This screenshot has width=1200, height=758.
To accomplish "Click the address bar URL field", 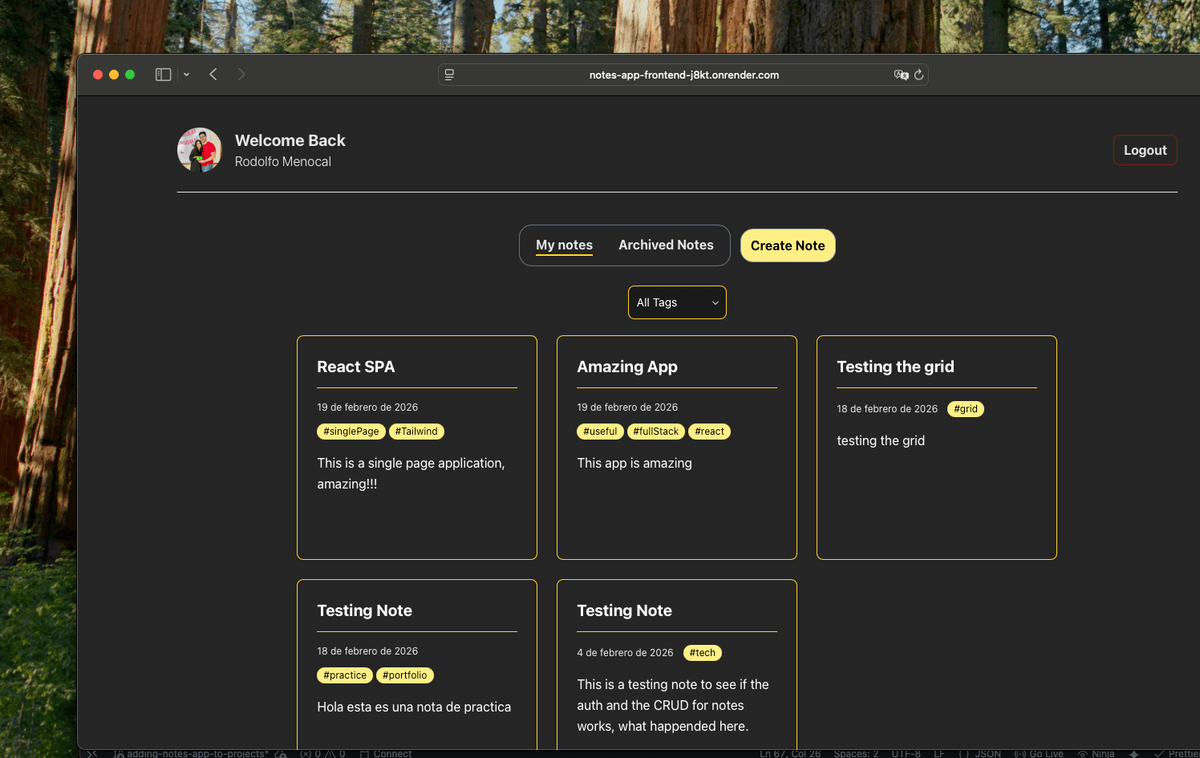I will pos(683,74).
